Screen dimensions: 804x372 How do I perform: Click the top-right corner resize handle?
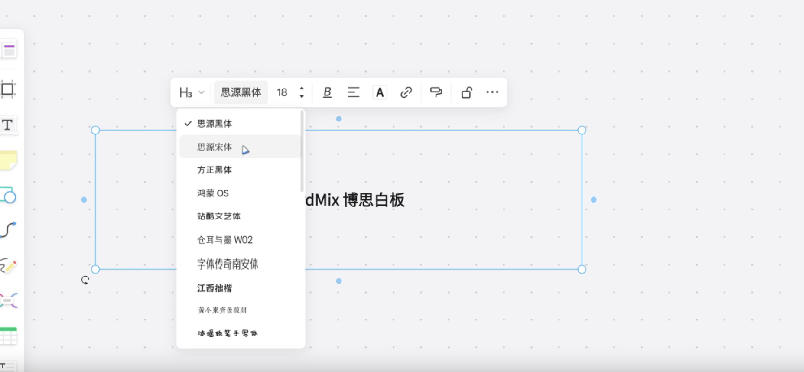[x=581, y=130]
